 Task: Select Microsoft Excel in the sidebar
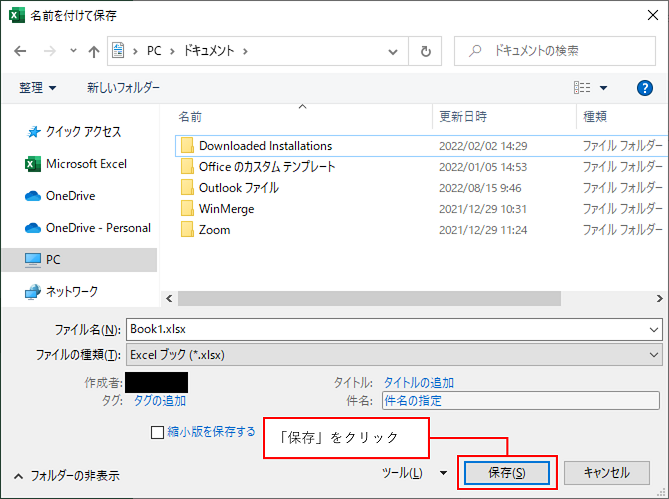pos(76,164)
